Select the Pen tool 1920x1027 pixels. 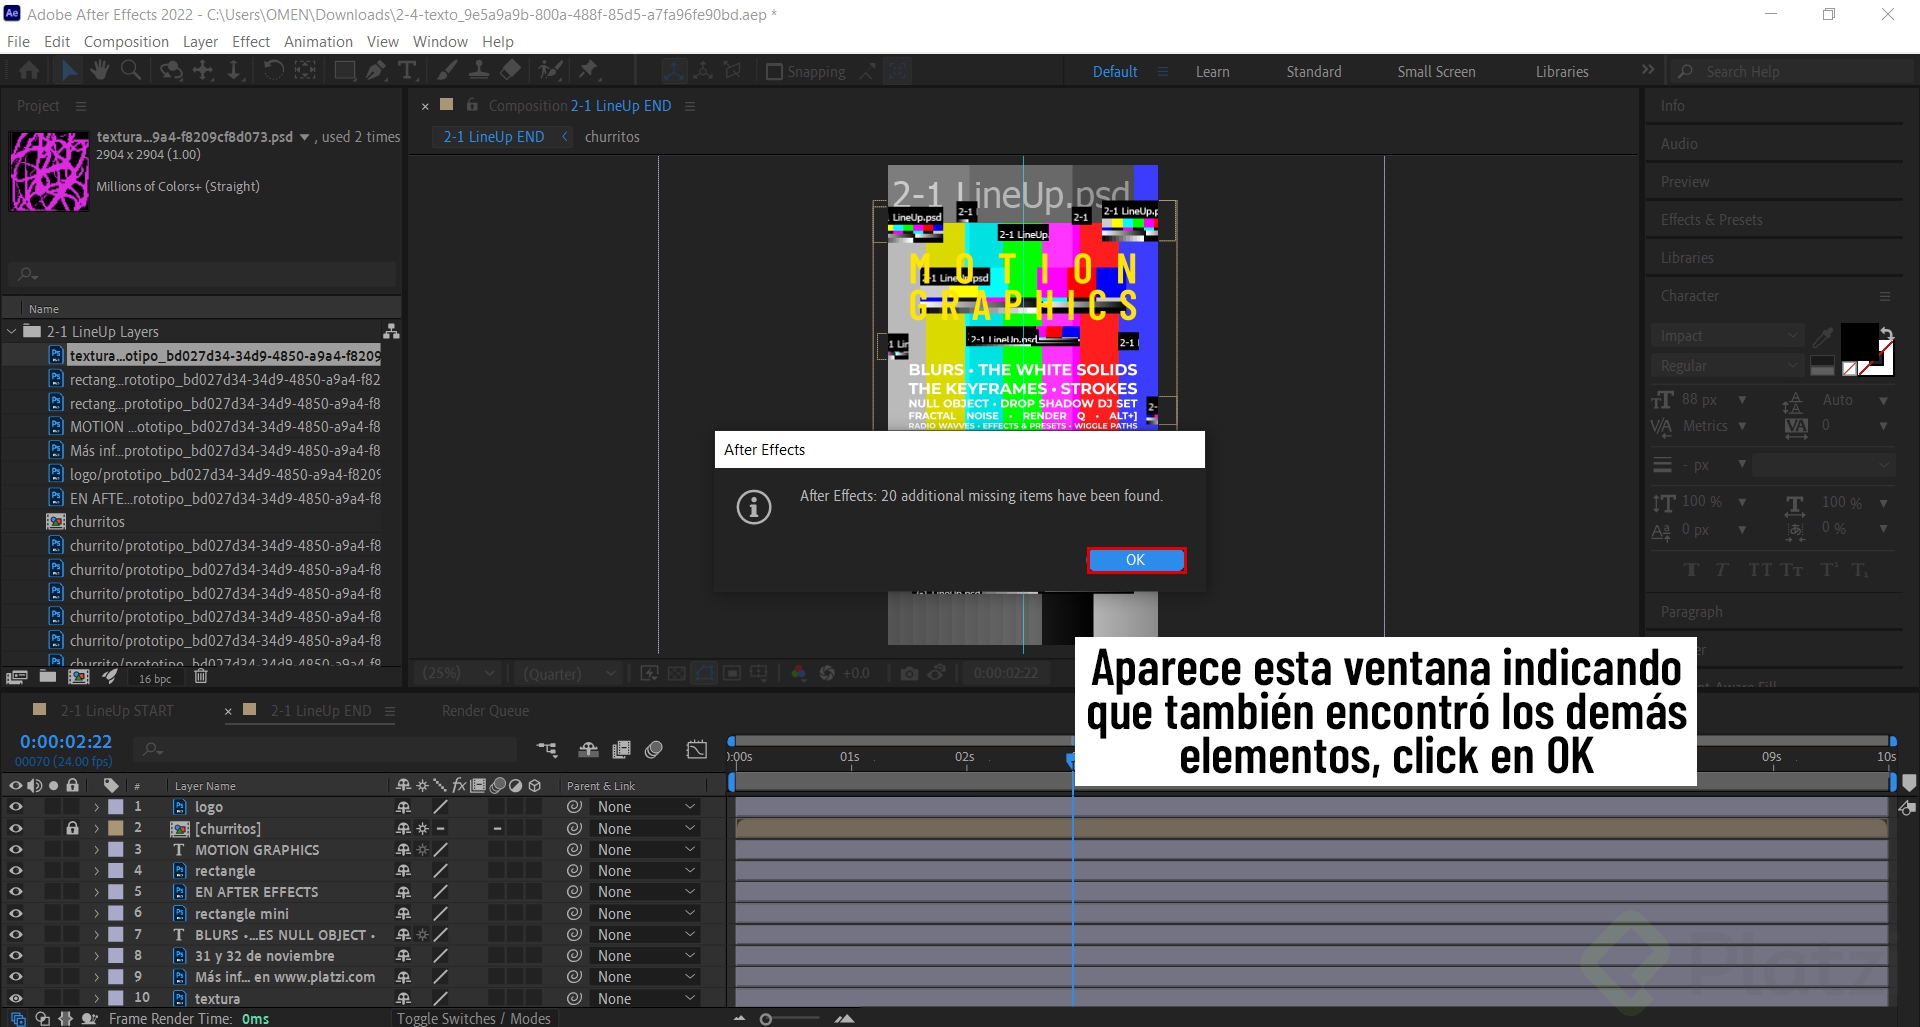click(375, 70)
